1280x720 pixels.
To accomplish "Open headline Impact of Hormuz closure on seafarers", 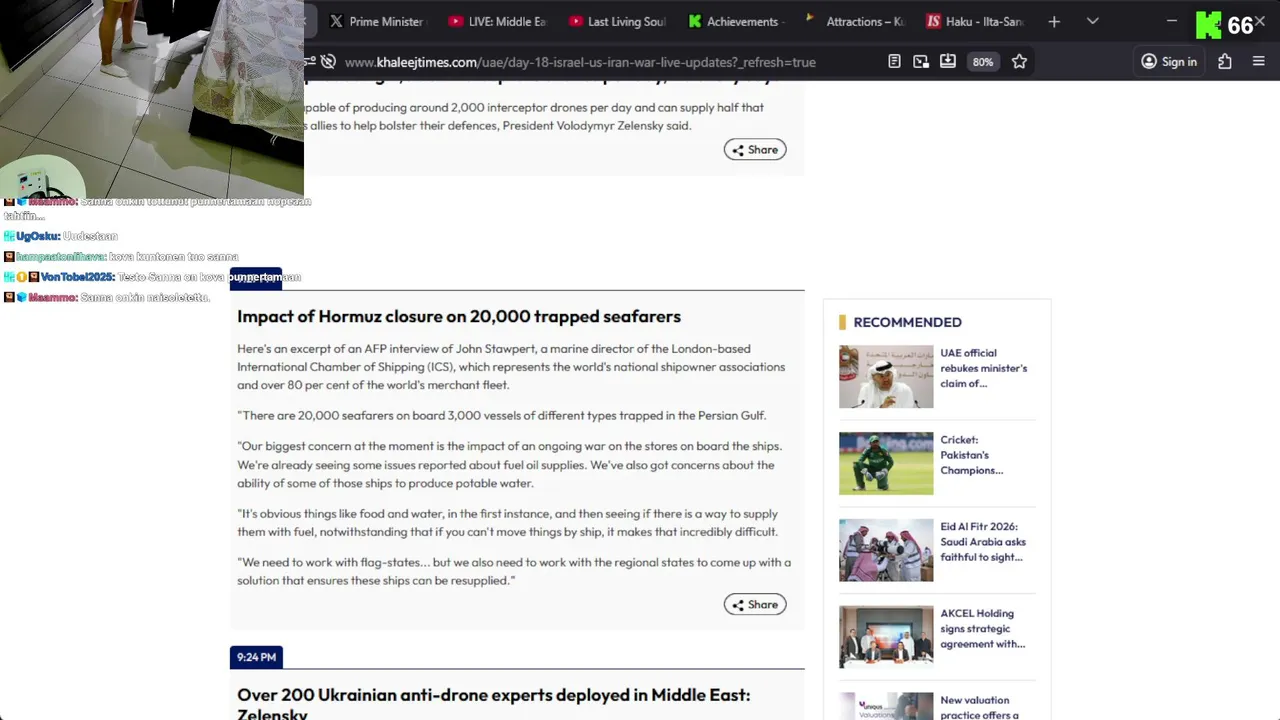I will [459, 316].
